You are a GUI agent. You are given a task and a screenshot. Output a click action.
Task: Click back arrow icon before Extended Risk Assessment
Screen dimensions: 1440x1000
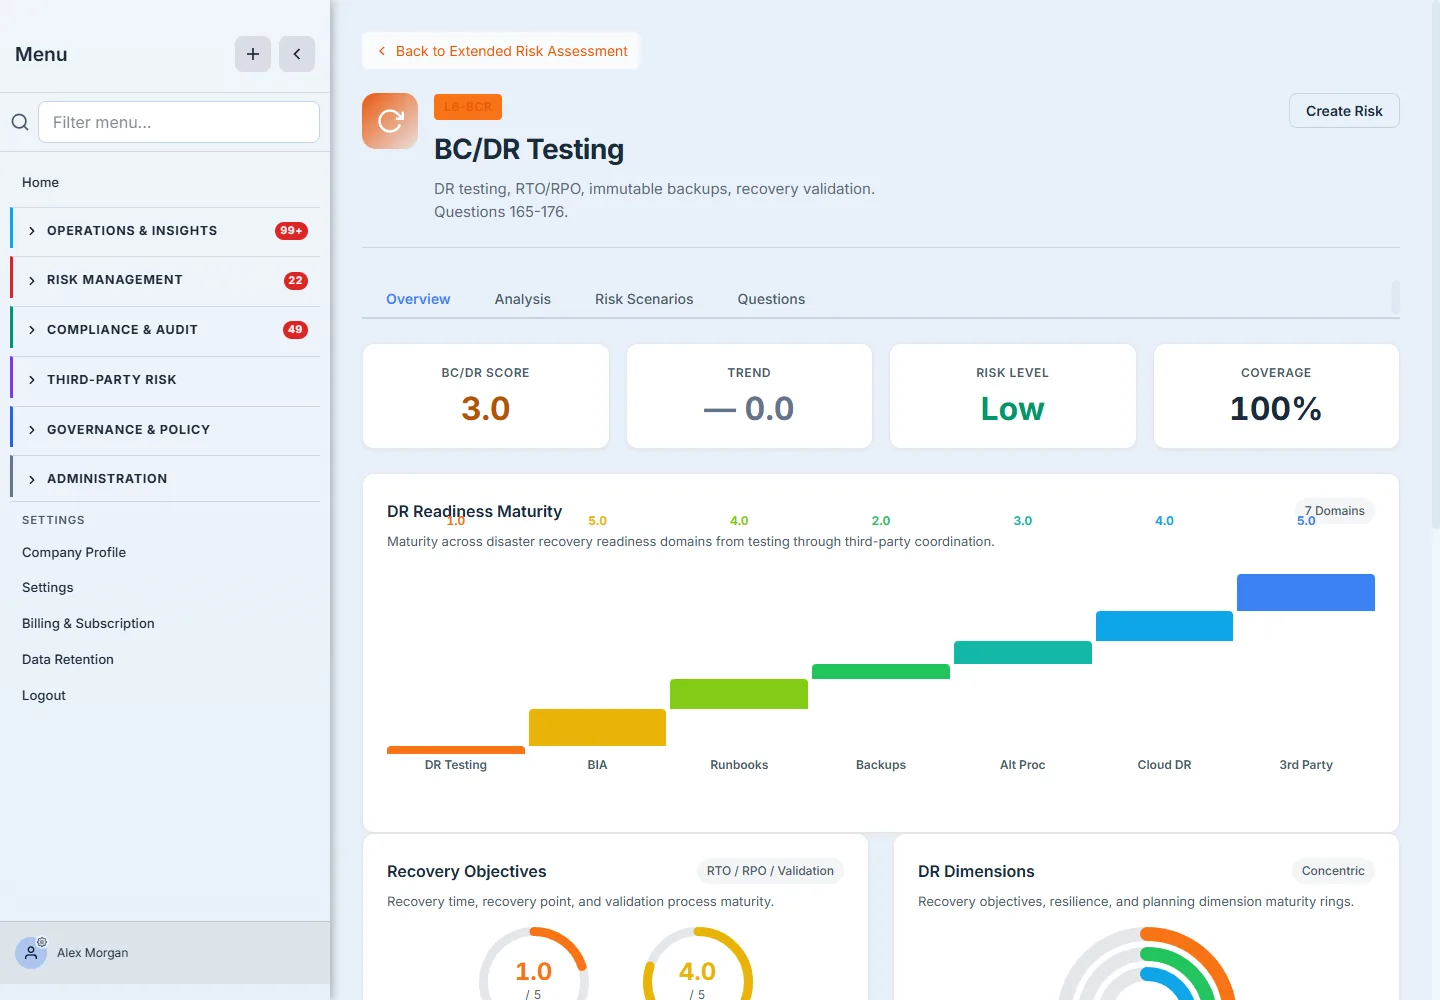click(x=382, y=51)
